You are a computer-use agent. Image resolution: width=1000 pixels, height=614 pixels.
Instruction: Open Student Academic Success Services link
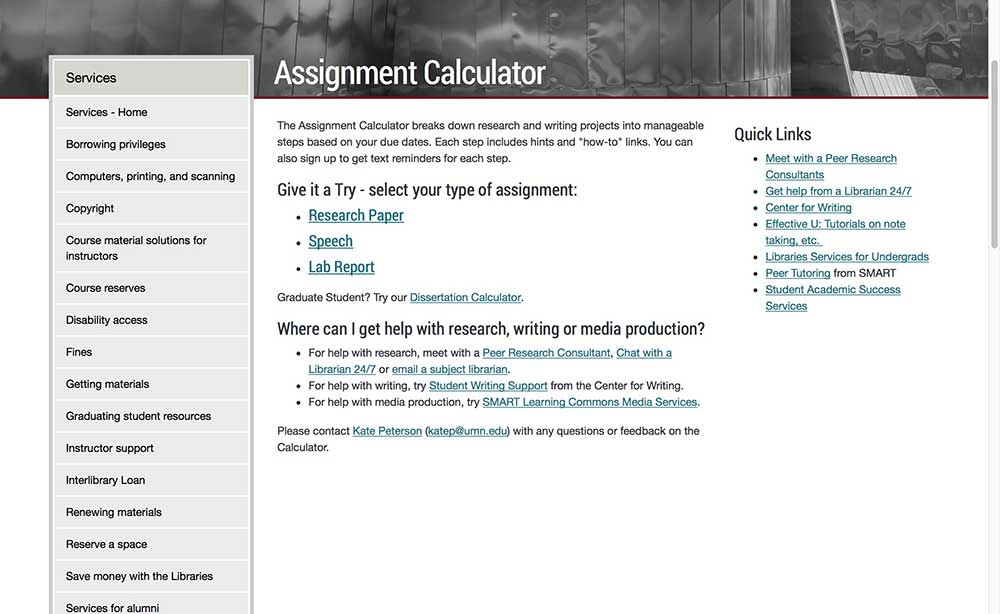click(833, 298)
